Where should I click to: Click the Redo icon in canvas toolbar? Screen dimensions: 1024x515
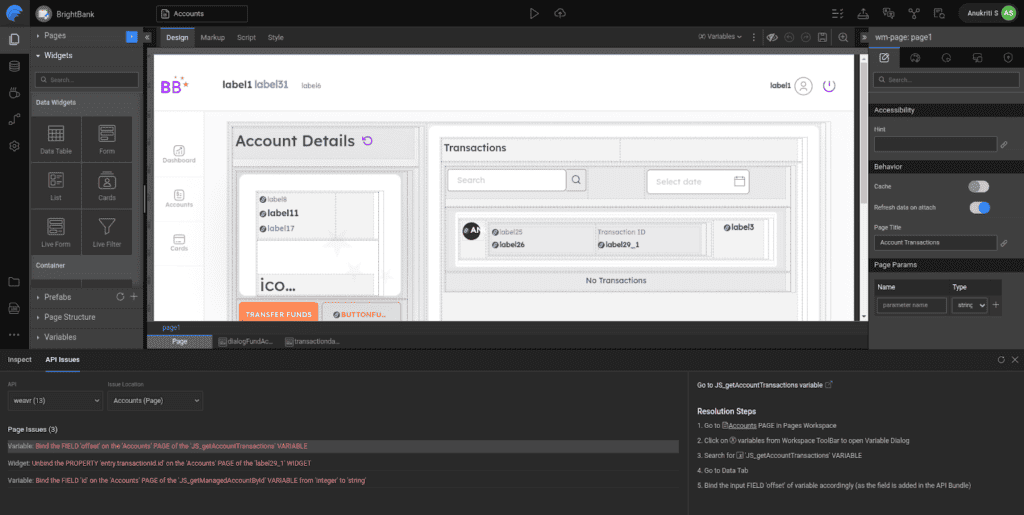[x=806, y=37]
